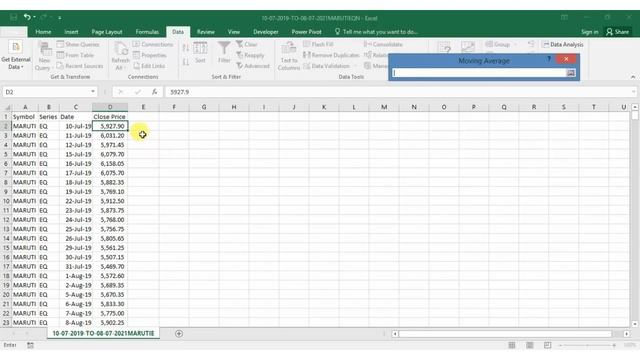Viewport: 640px width, 360px height.
Task: Launch Text to Columns
Action: (x=289, y=56)
